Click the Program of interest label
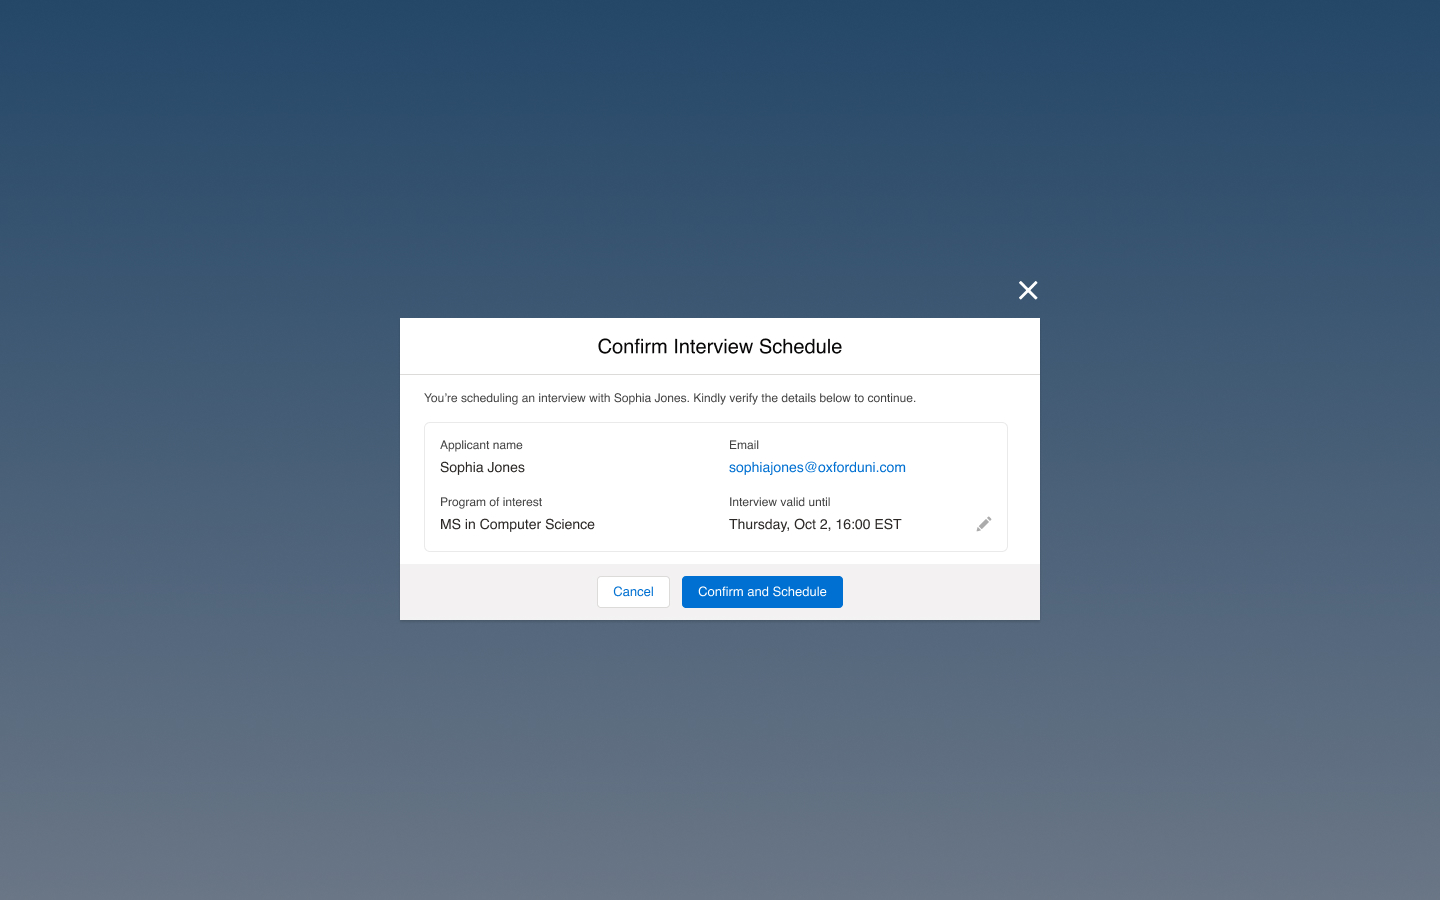 point(491,502)
